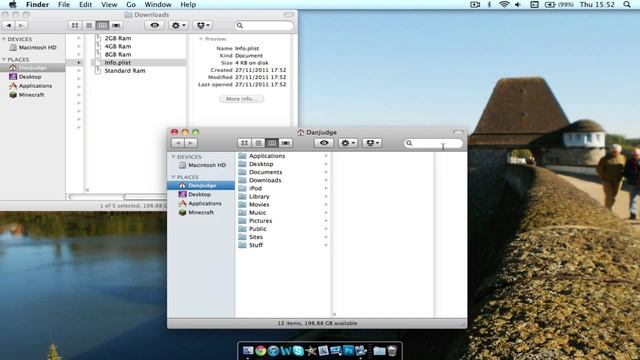Launch iMovie star icon in Dock
This screenshot has width=640, height=360.
311,351
